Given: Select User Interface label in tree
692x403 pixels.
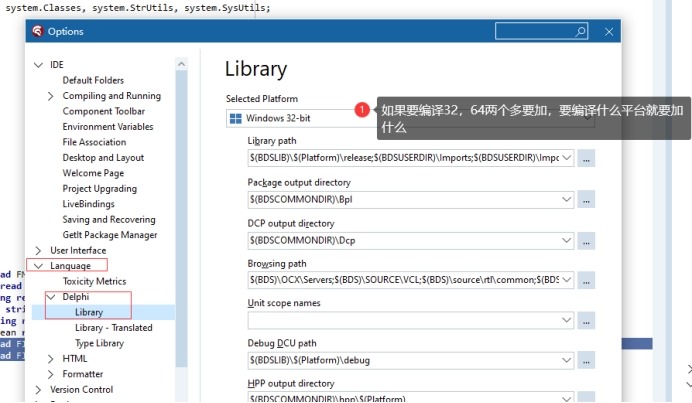Looking at the screenshot, I should click(x=78, y=250).
